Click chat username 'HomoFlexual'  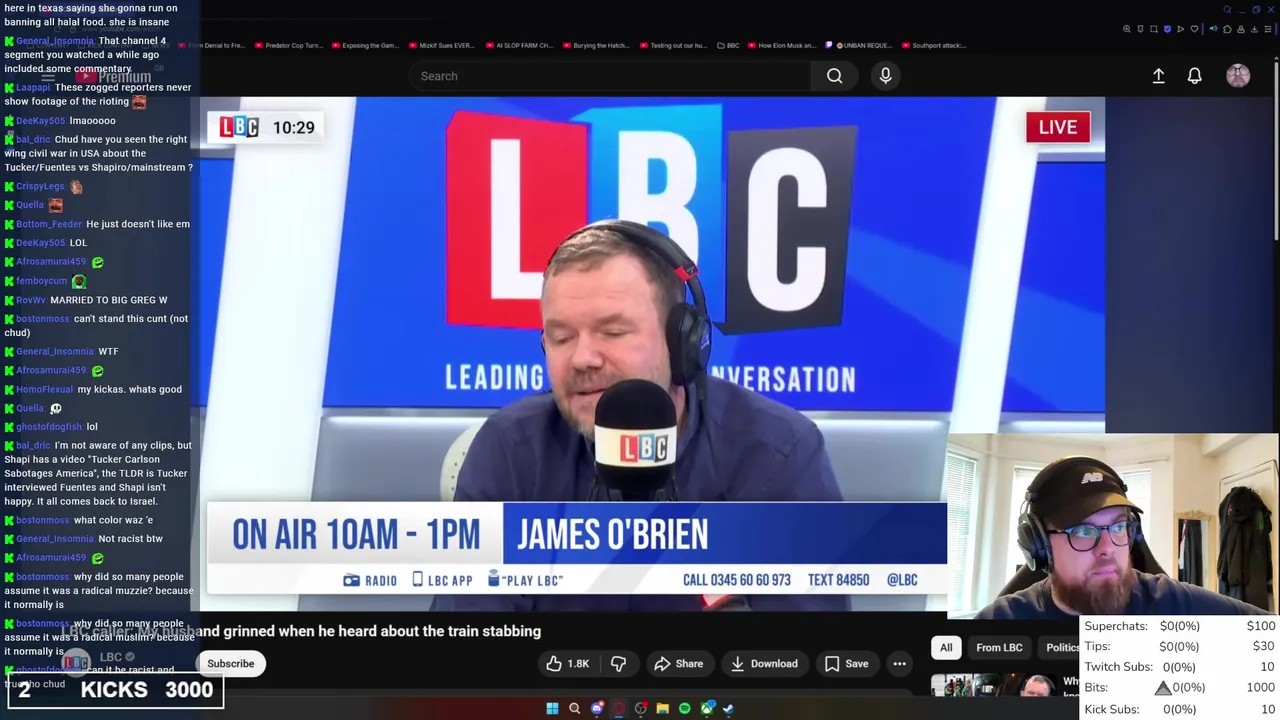pyautogui.click(x=45, y=389)
